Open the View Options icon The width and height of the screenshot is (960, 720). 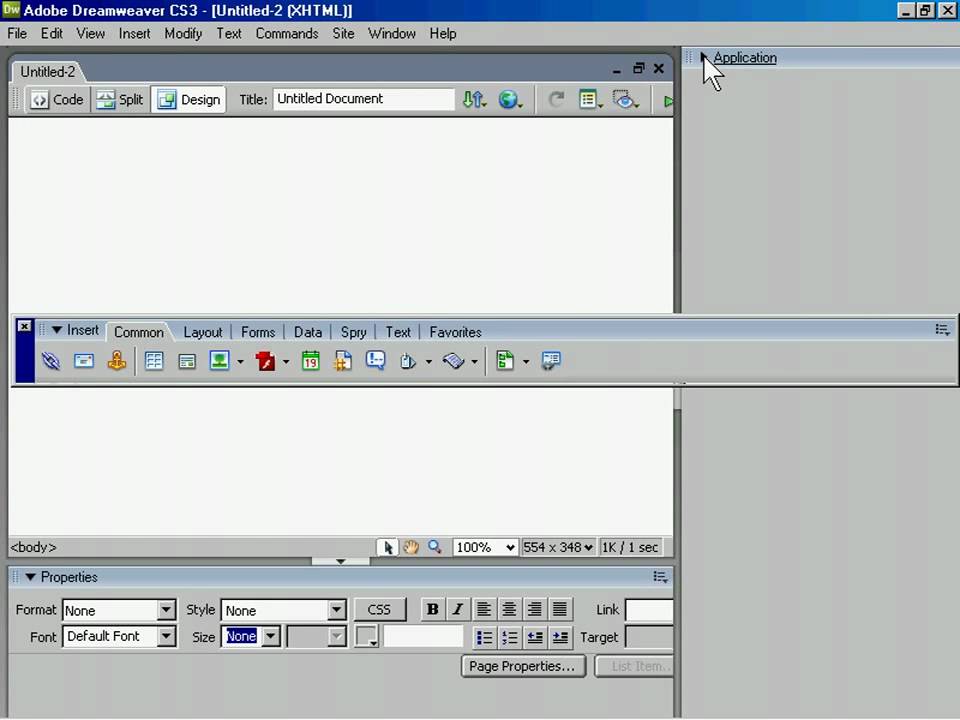(591, 100)
